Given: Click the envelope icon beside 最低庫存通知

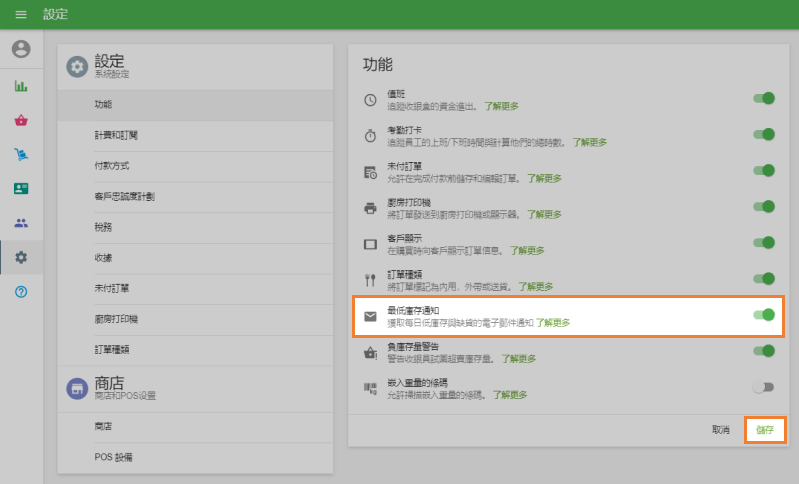Looking at the screenshot, I should (370, 316).
